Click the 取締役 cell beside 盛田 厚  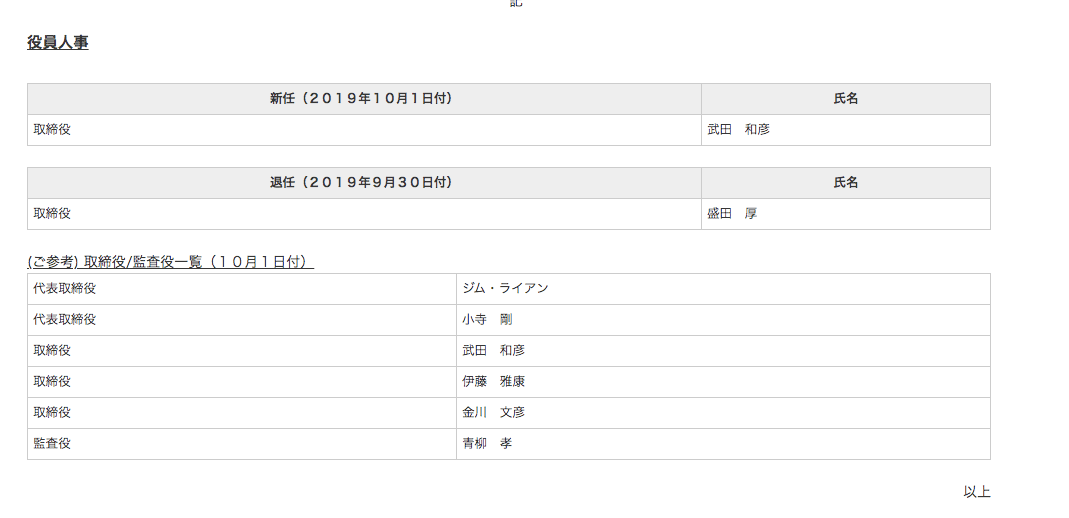pyautogui.click(x=52, y=214)
